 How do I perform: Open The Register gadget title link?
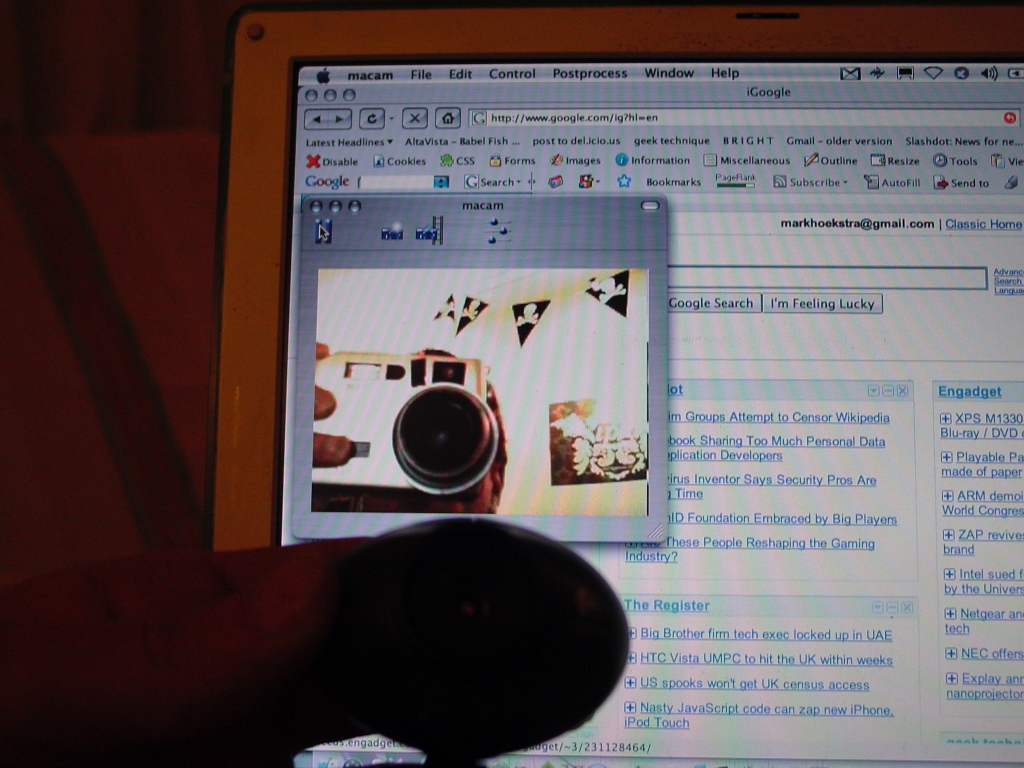click(666, 605)
